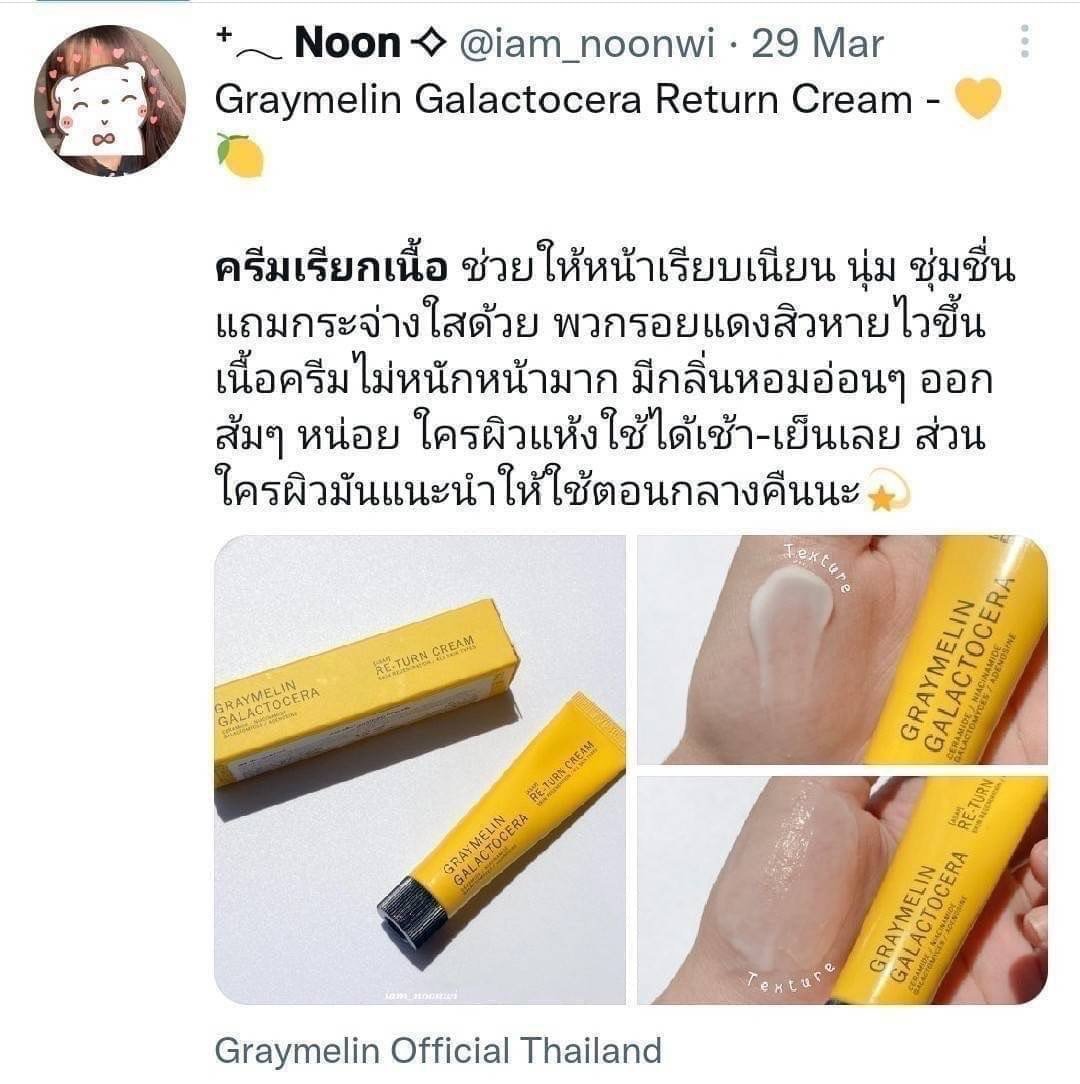Open the display name Noon
The height and width of the screenshot is (1084, 1080).
pos(348,43)
